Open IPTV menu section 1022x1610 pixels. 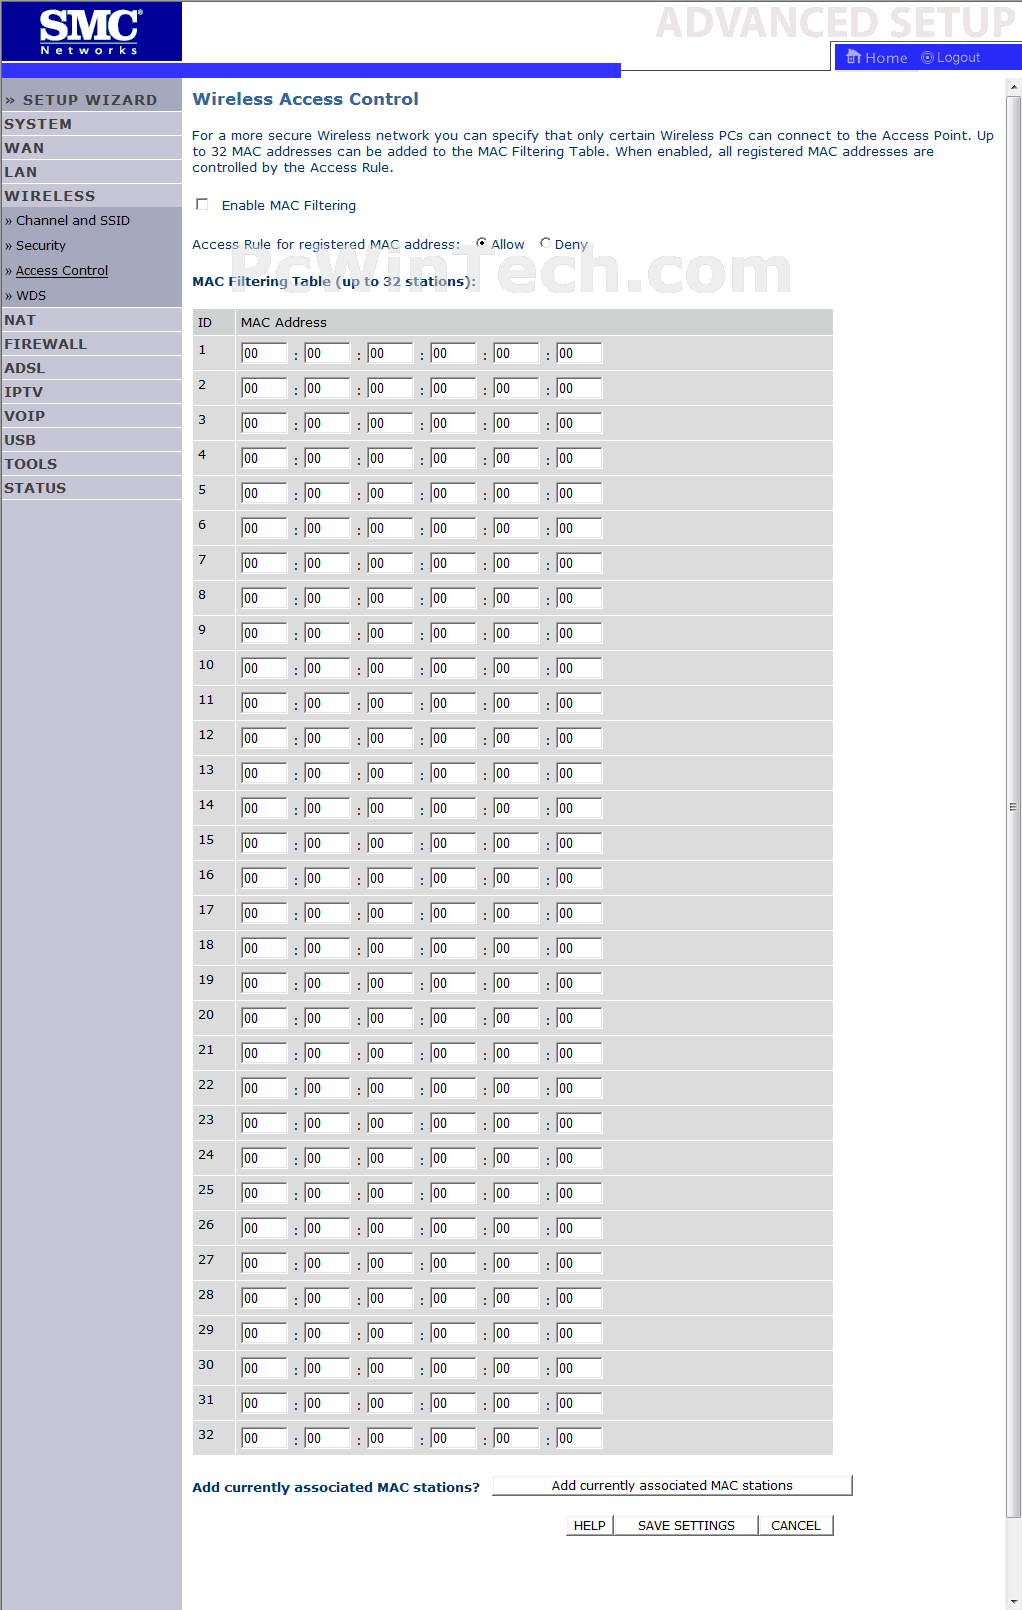[24, 392]
